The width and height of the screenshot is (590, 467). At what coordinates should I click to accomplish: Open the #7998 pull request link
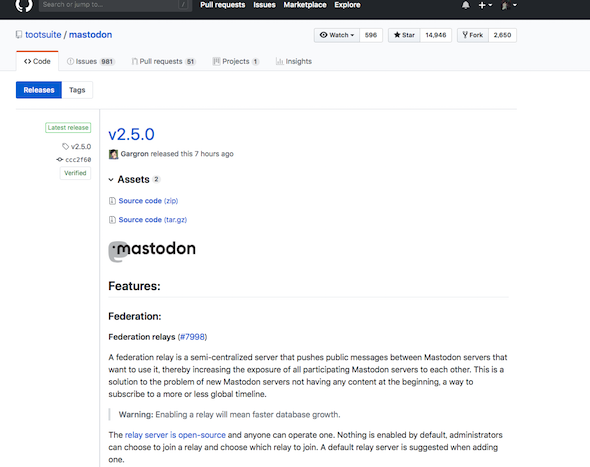(x=192, y=337)
